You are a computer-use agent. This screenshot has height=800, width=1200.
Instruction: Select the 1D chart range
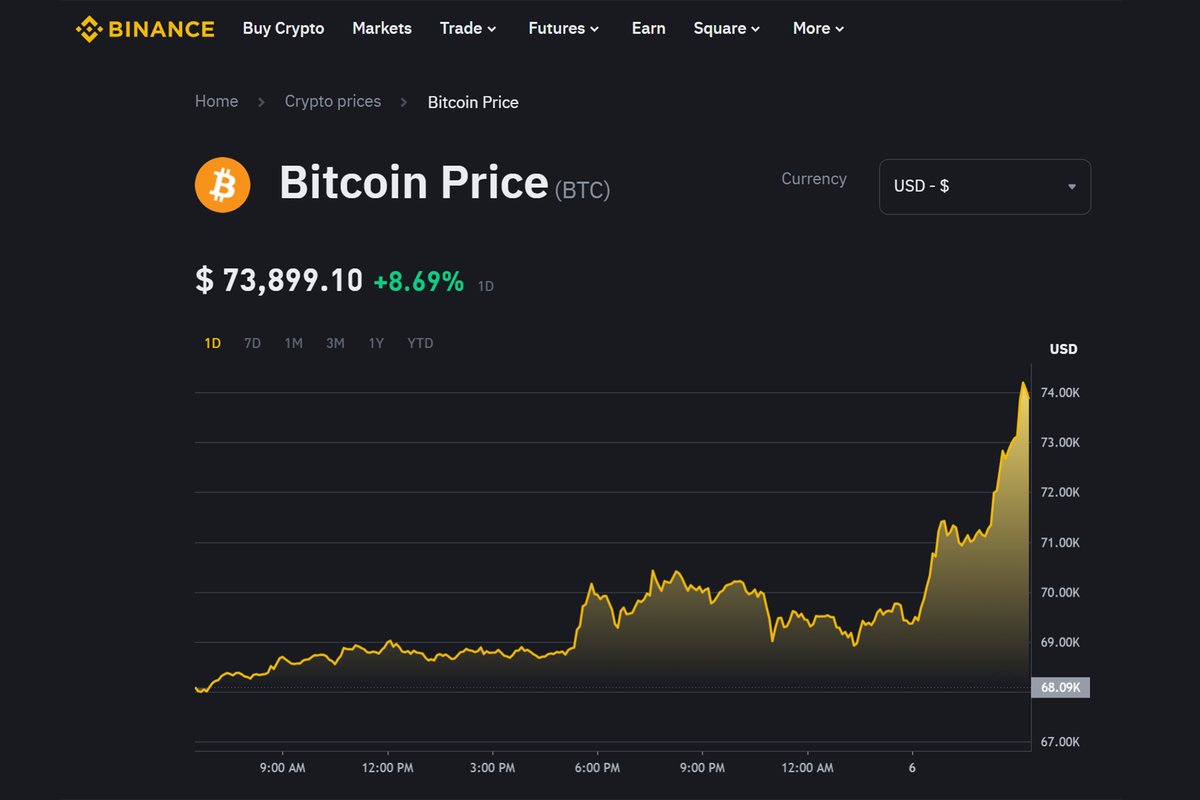(x=213, y=343)
